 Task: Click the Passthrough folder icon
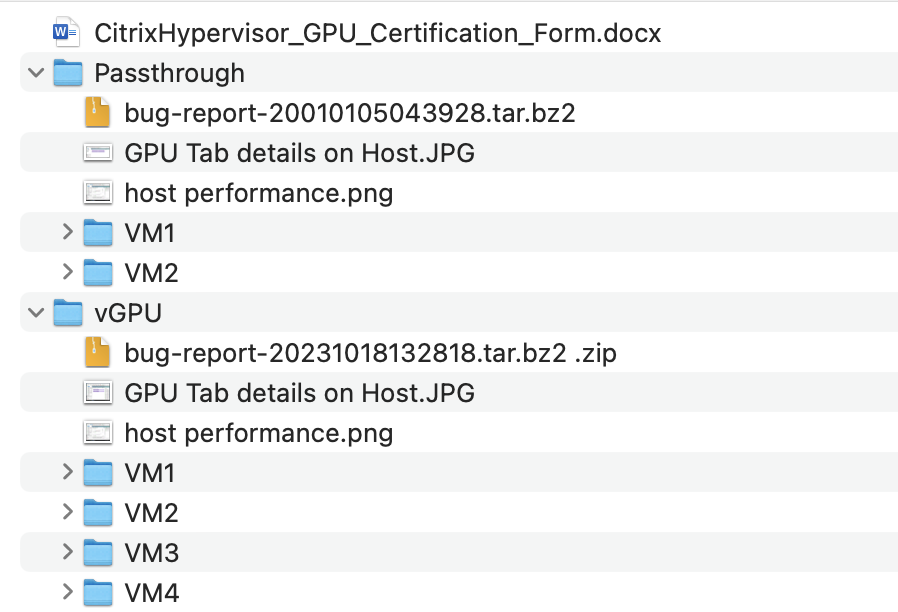point(68,73)
